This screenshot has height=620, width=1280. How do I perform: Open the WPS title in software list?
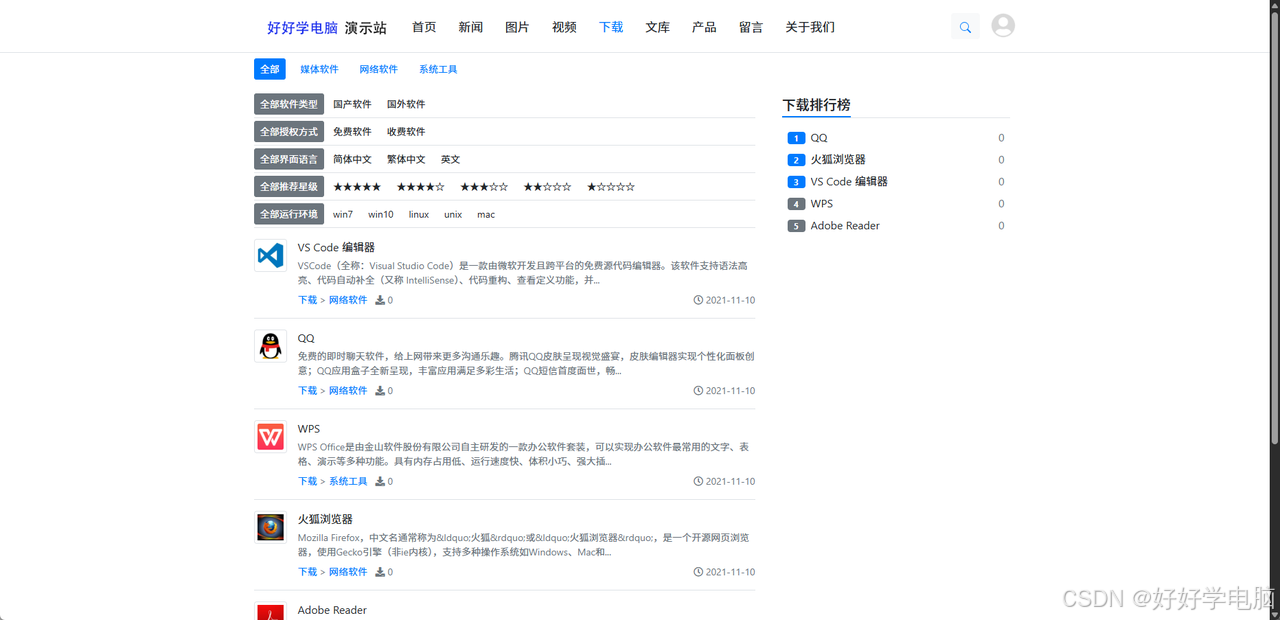(309, 429)
